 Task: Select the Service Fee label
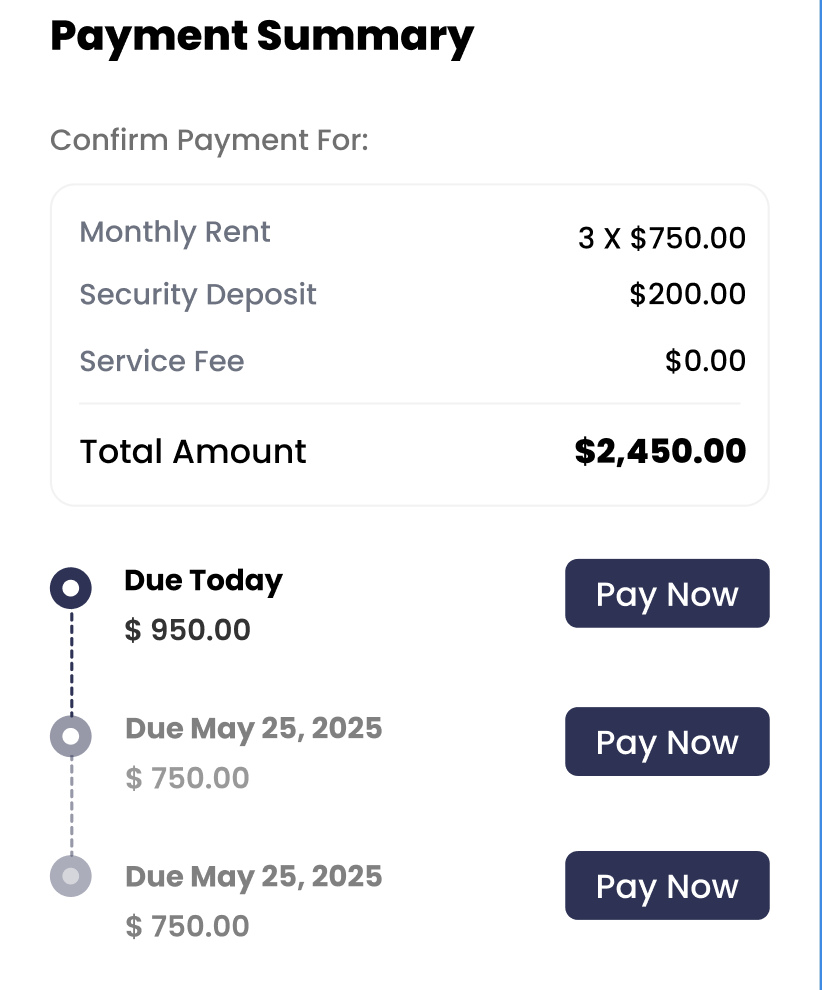162,361
